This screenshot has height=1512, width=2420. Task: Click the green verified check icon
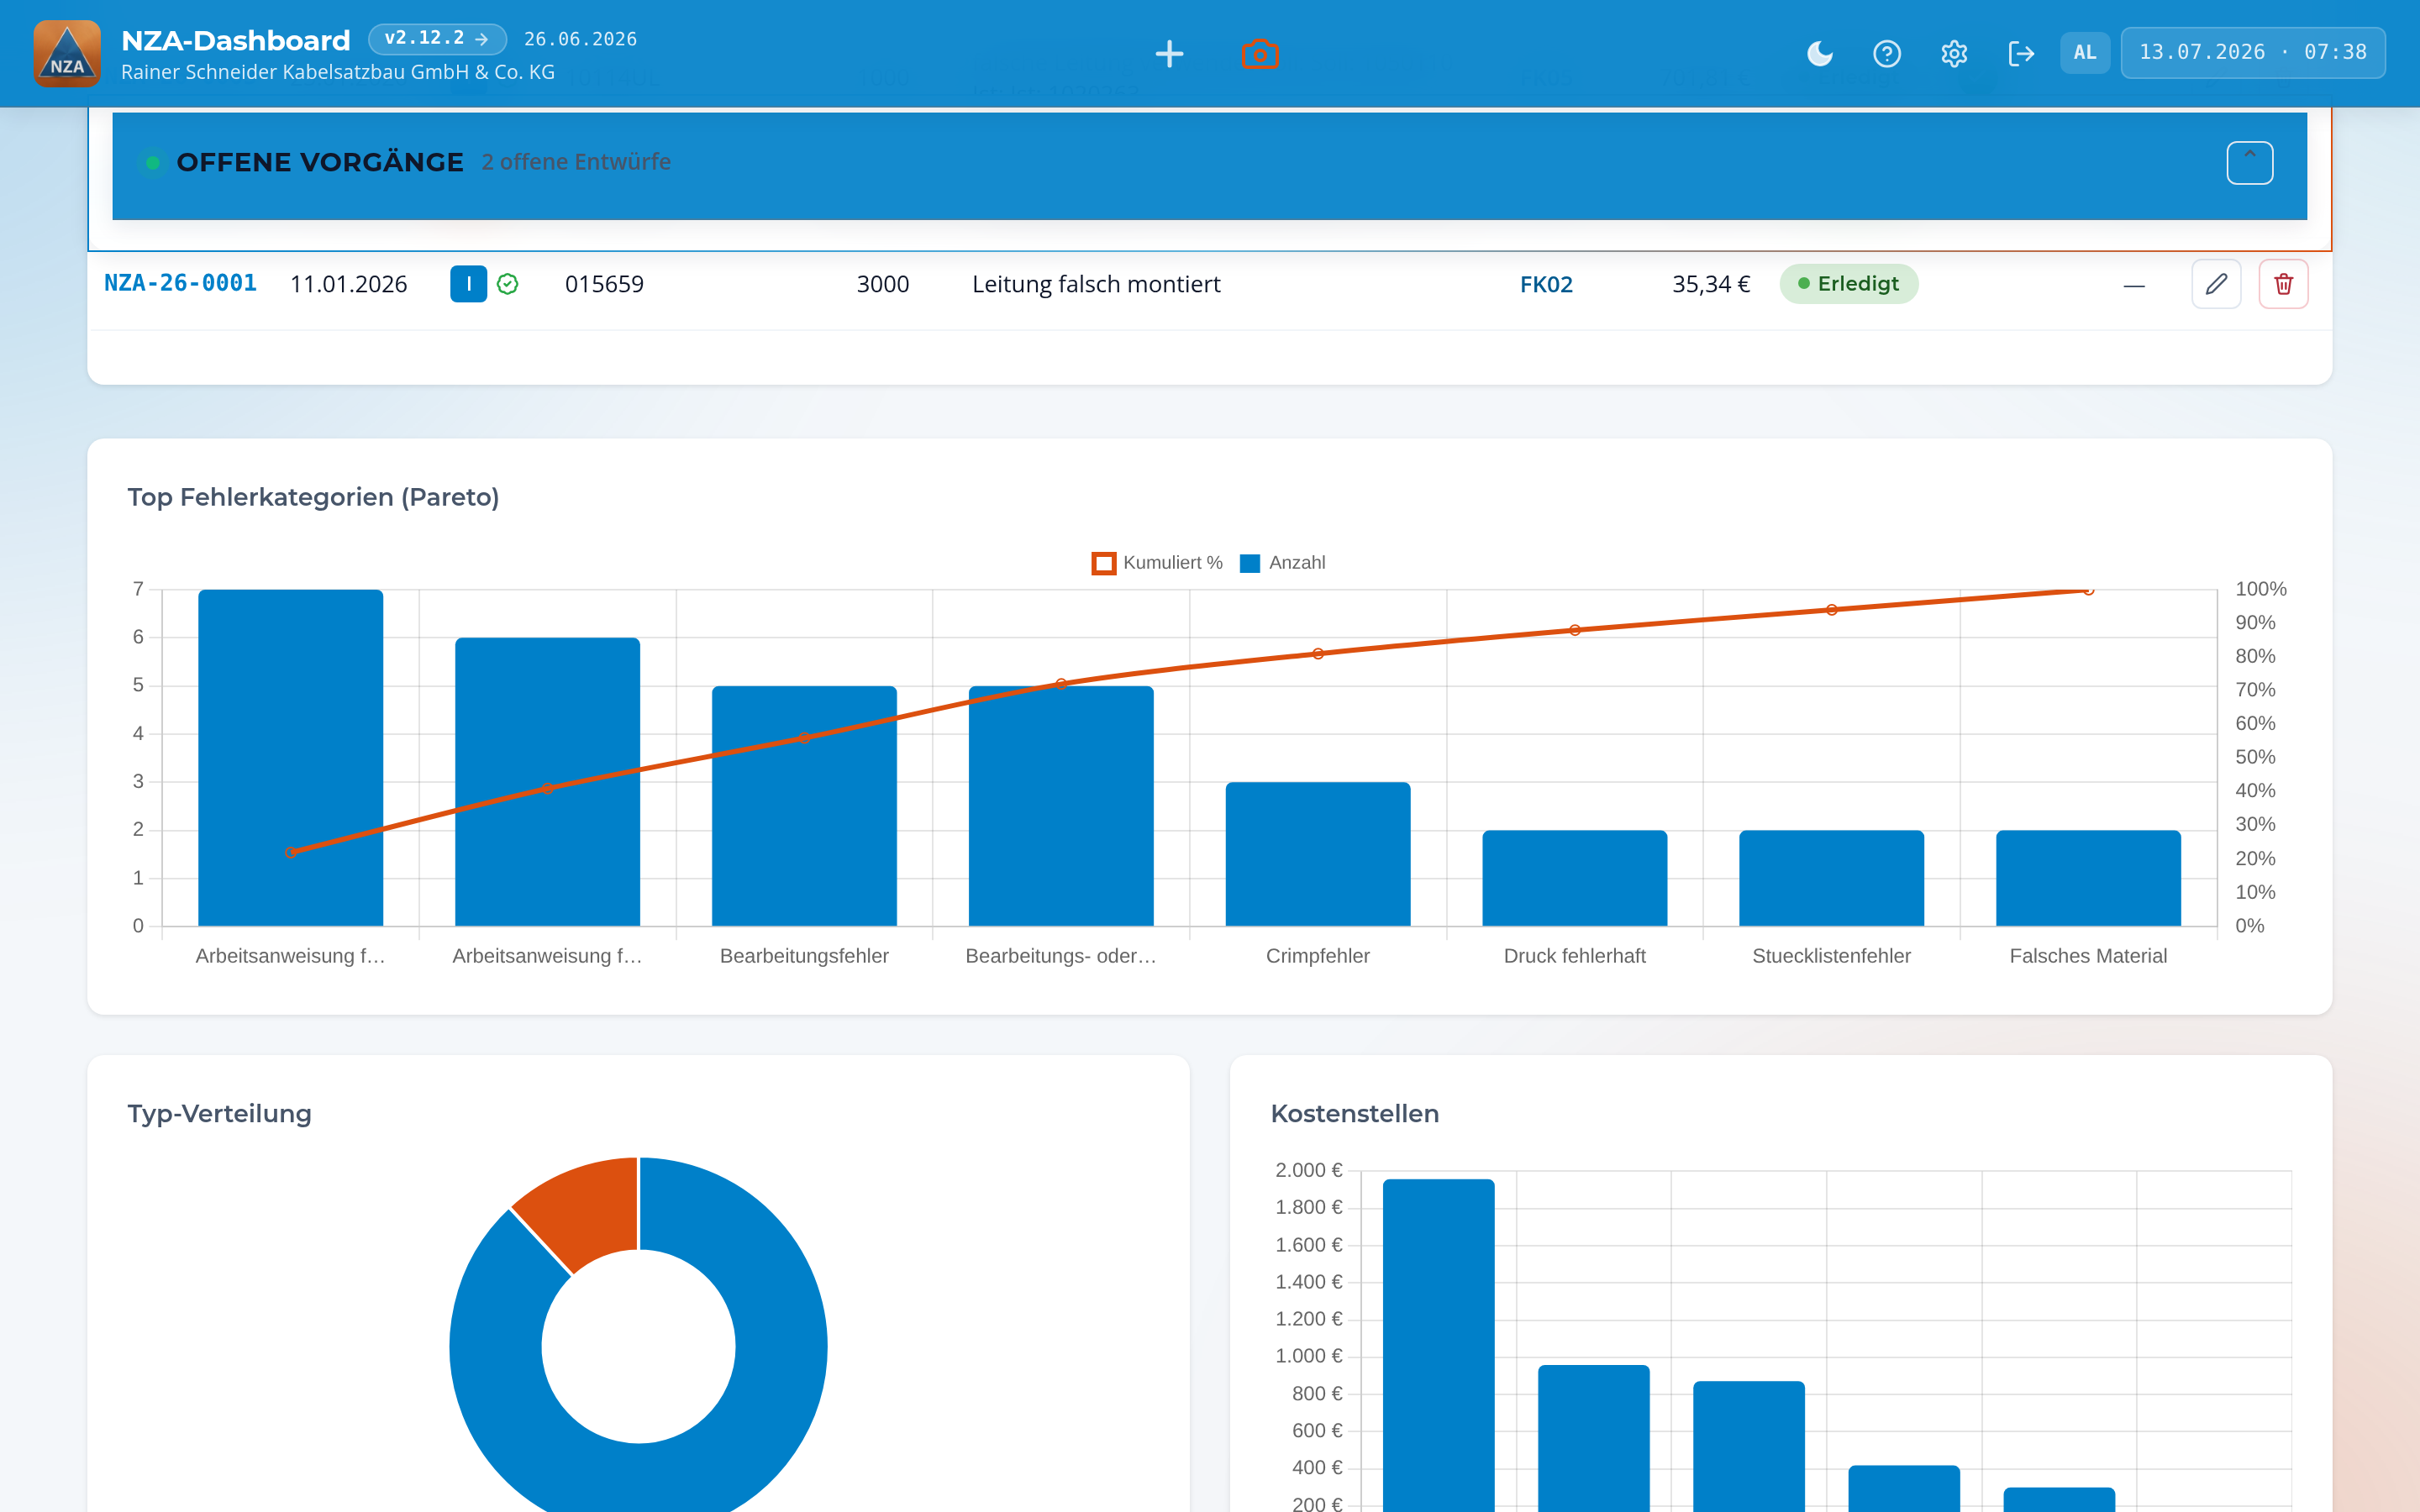[x=508, y=284]
